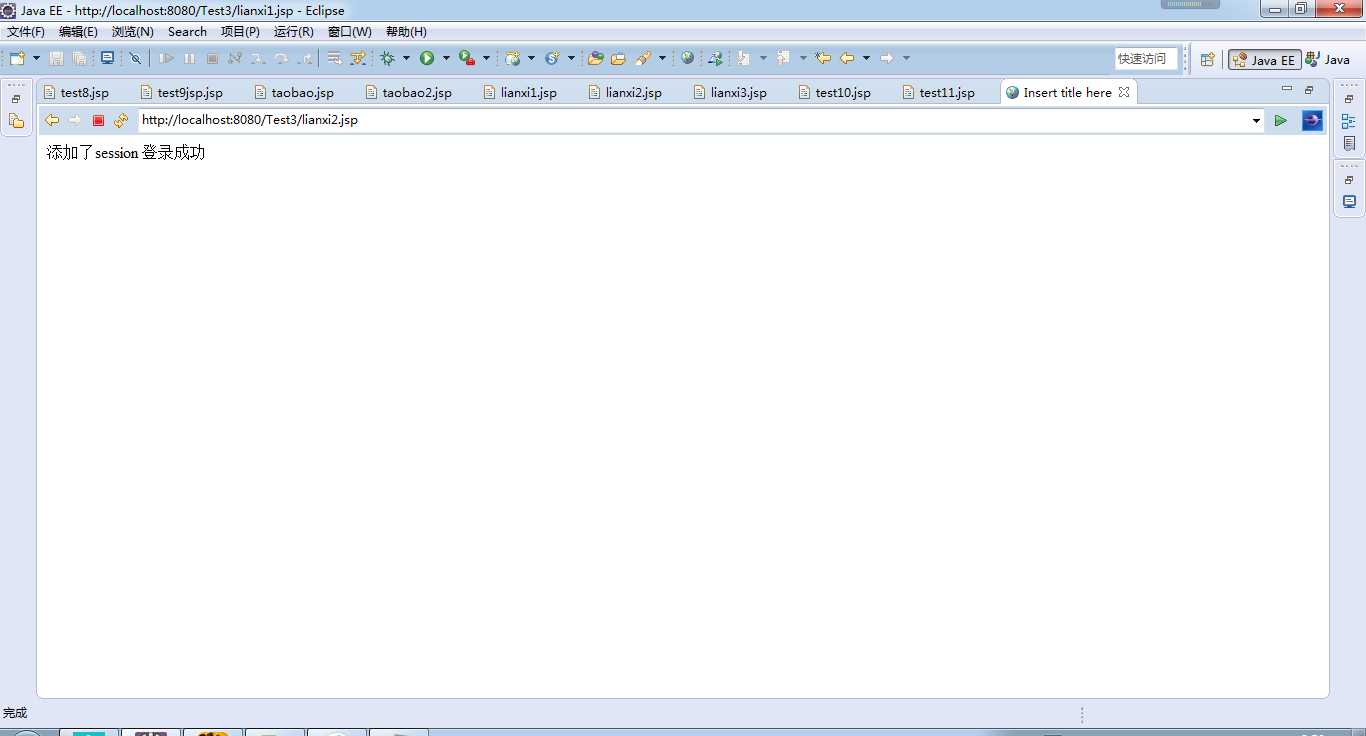Expand the Search dropdown arrow
1366x736 pixels.
point(662,59)
